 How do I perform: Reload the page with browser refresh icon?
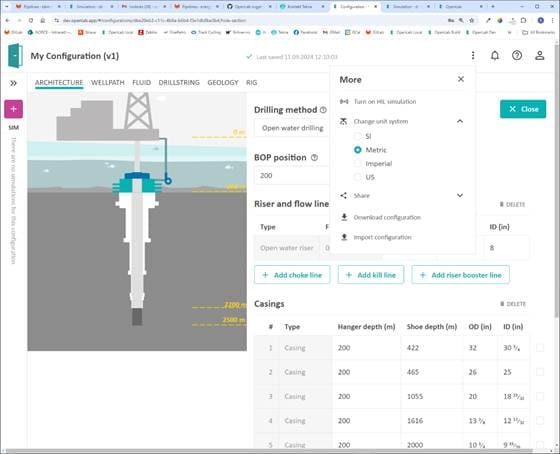pos(31,21)
